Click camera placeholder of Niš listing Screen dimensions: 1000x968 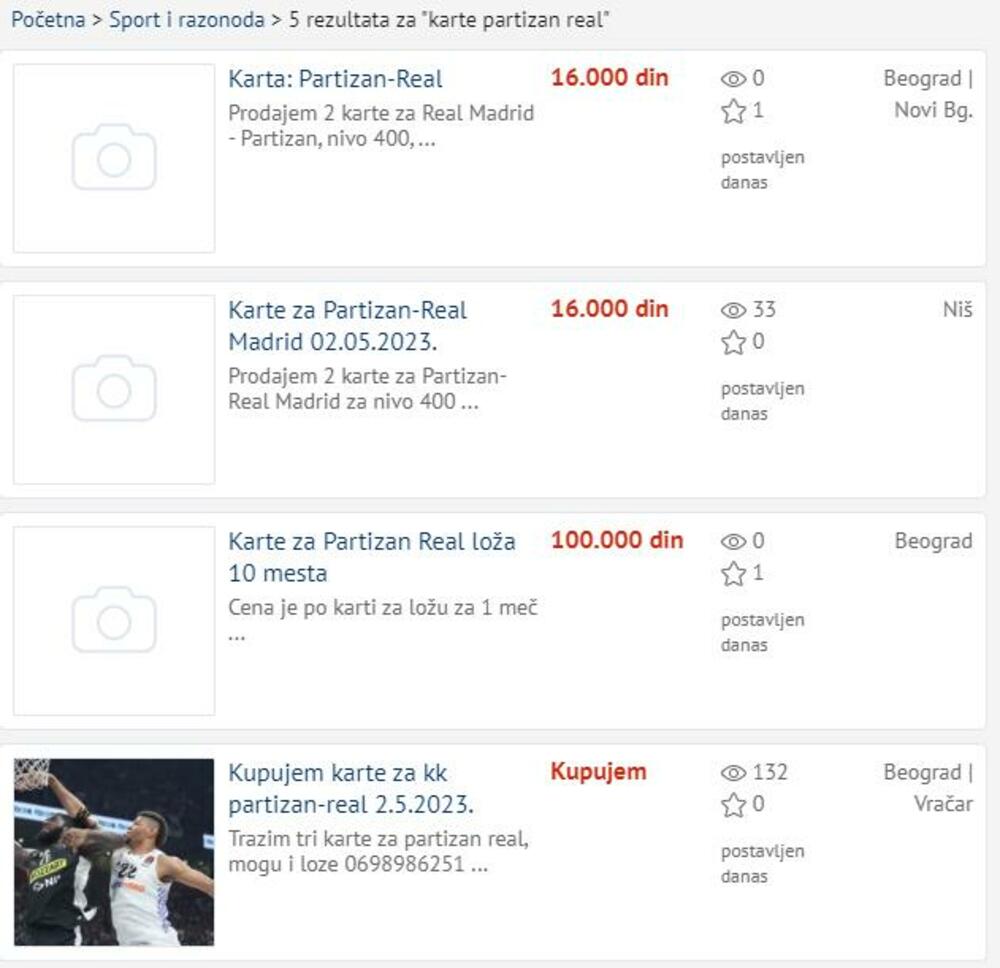[x=114, y=389]
